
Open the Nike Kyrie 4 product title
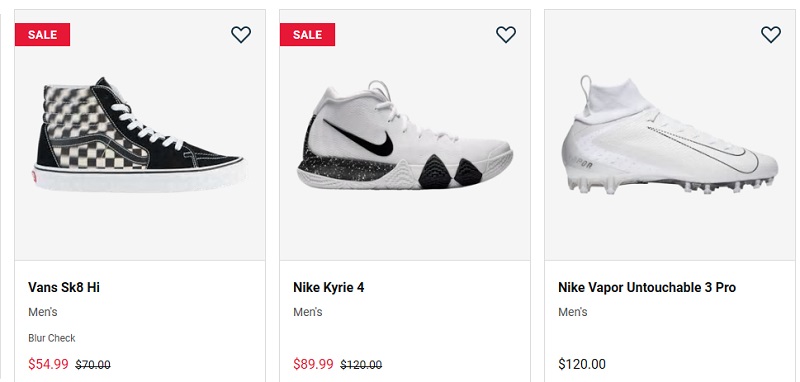[329, 288]
